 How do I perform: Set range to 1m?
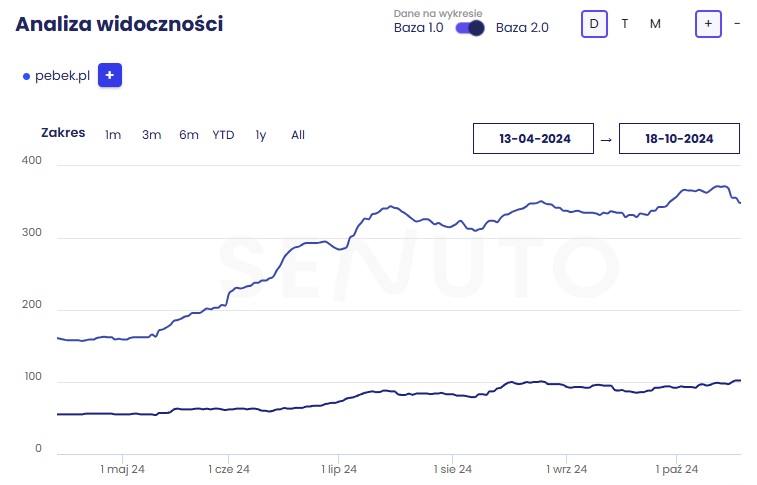(113, 135)
